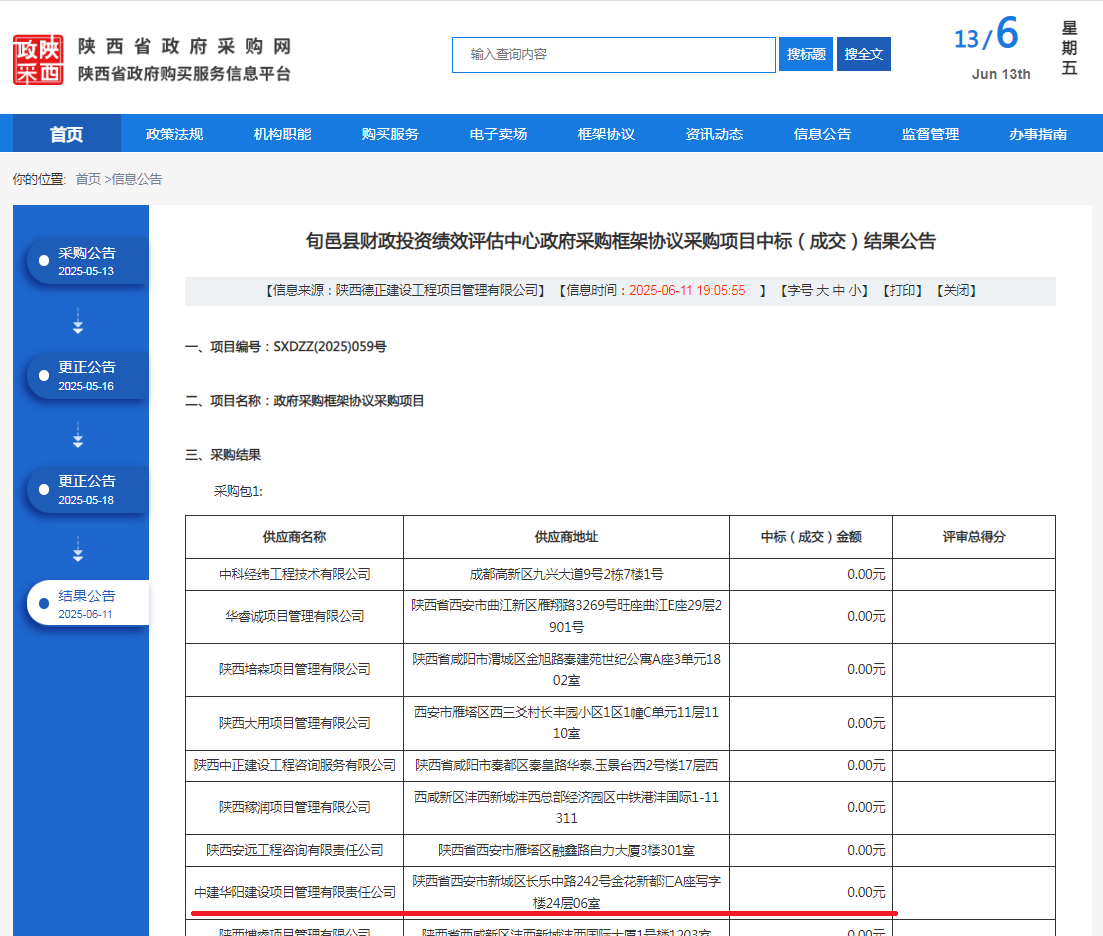Open the 办事指南 menu item

tap(1038, 134)
